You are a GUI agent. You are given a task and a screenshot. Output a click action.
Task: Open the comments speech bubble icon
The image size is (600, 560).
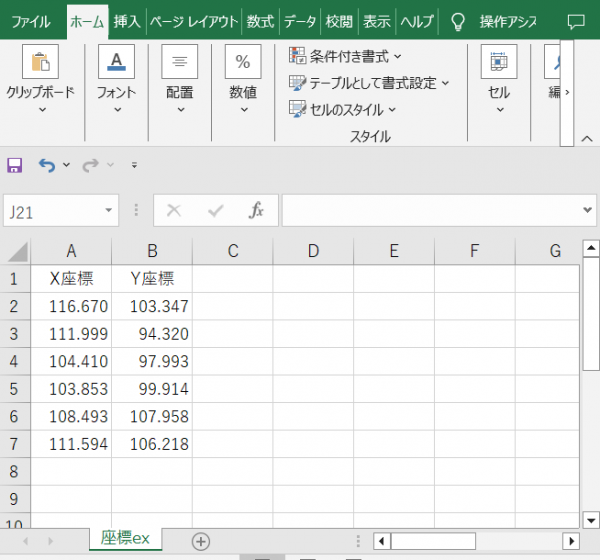point(576,21)
